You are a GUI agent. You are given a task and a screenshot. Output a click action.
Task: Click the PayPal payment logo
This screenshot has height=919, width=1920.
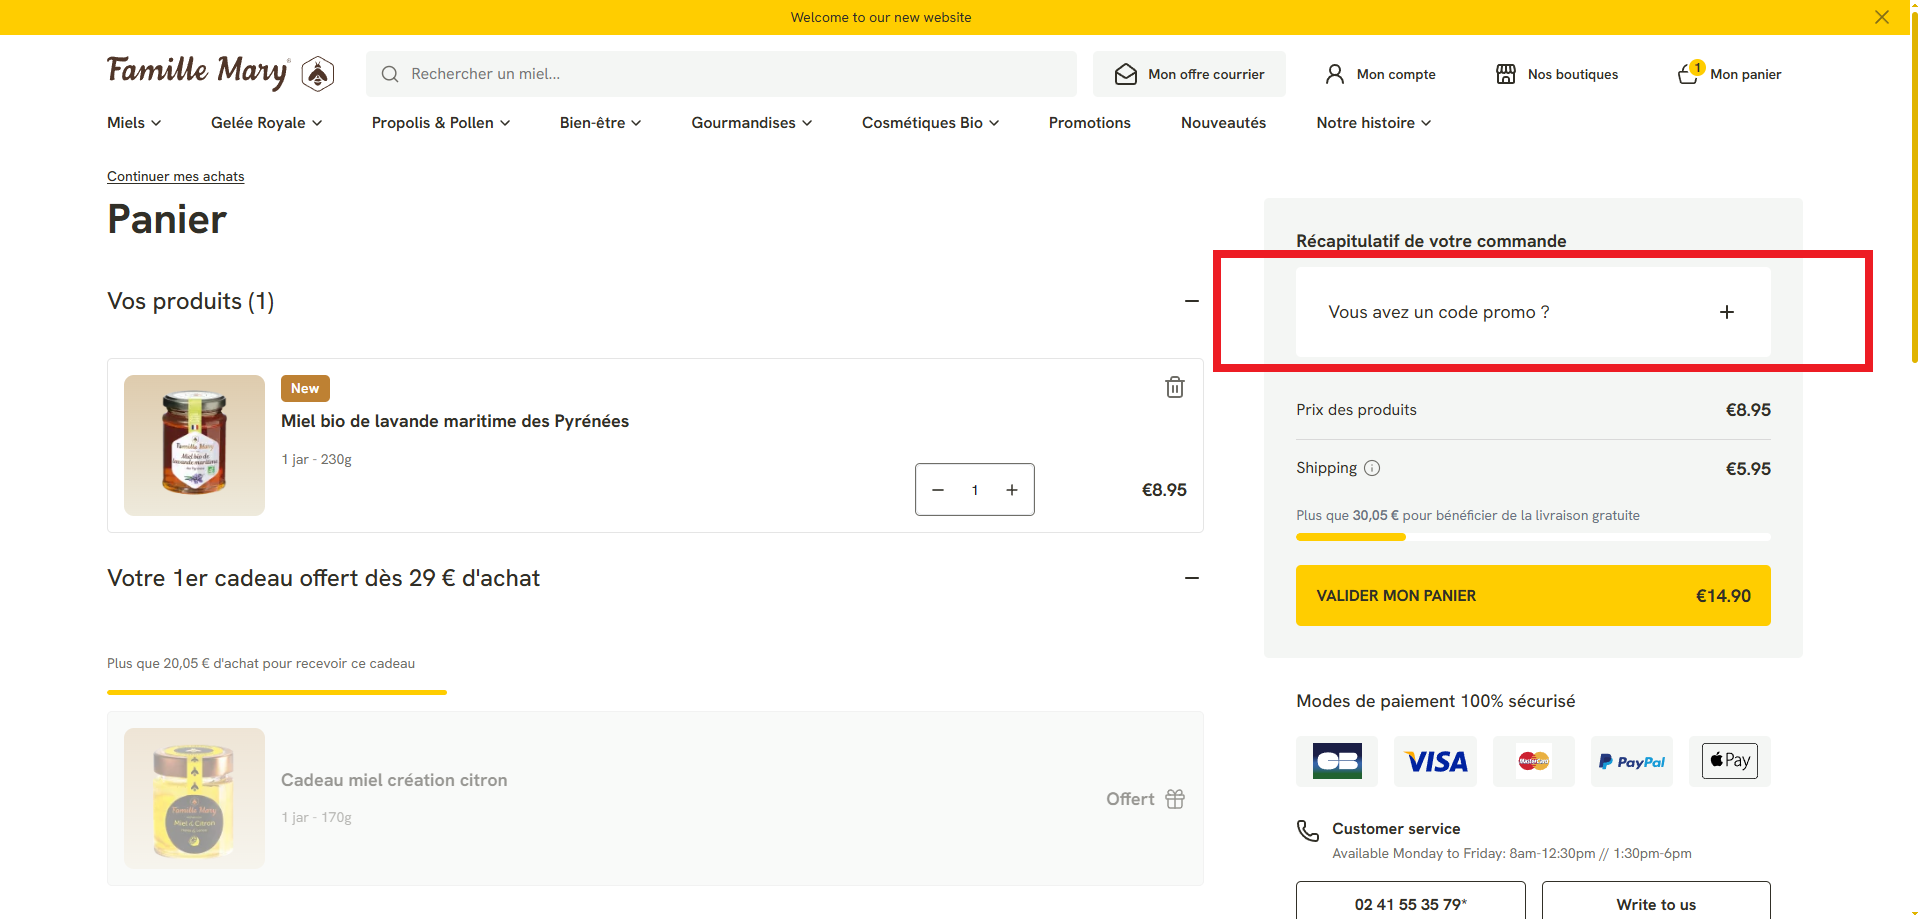pyautogui.click(x=1632, y=761)
